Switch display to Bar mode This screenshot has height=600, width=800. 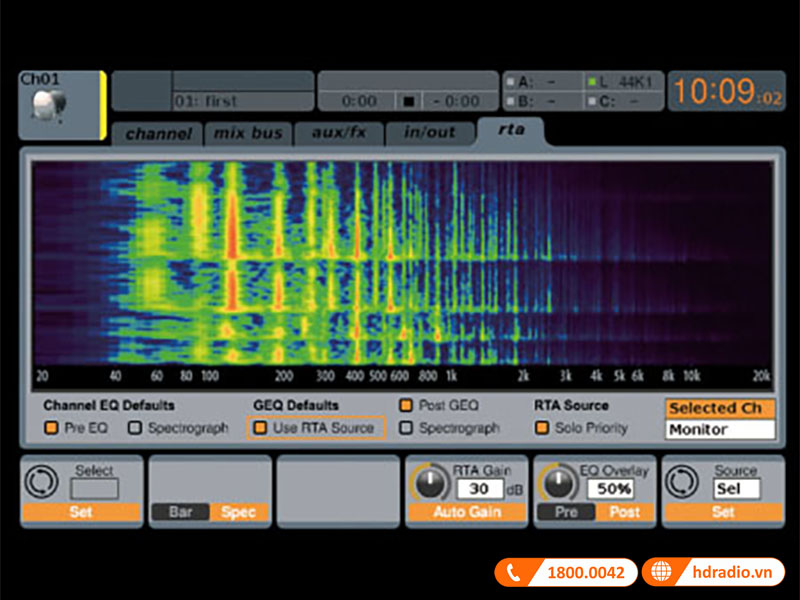179,512
